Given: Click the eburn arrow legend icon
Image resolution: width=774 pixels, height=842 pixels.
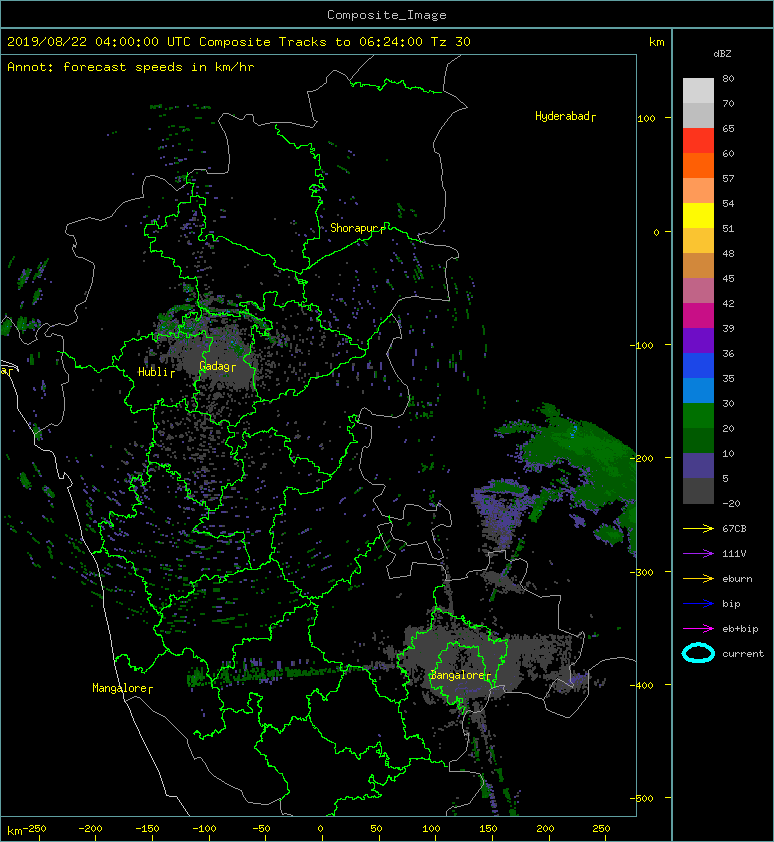Looking at the screenshot, I should click(698, 579).
